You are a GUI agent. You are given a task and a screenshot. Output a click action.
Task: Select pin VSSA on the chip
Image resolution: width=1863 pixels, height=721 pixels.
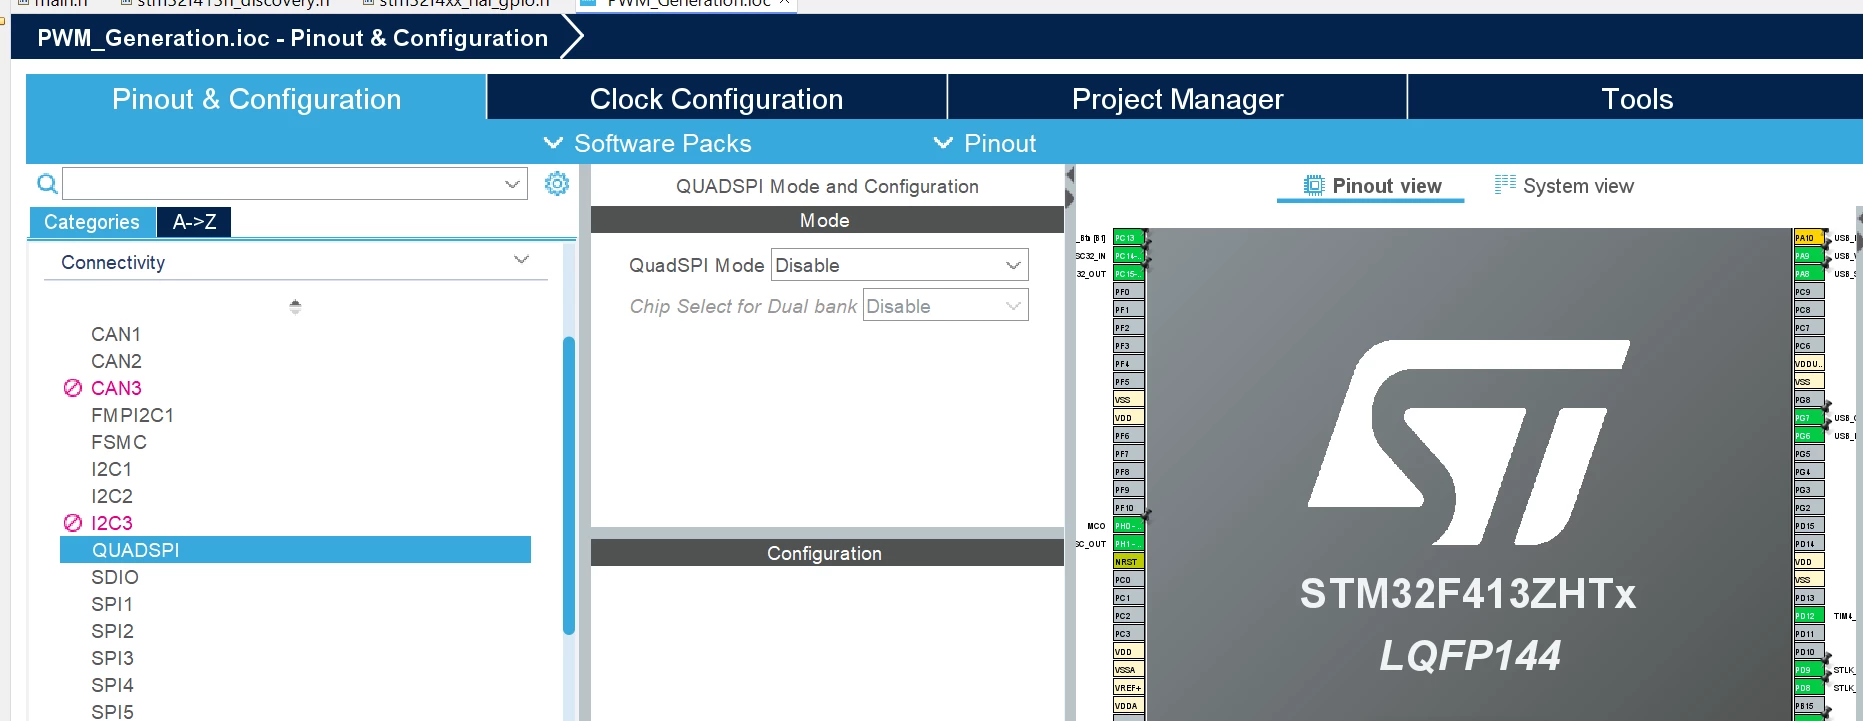point(1128,670)
